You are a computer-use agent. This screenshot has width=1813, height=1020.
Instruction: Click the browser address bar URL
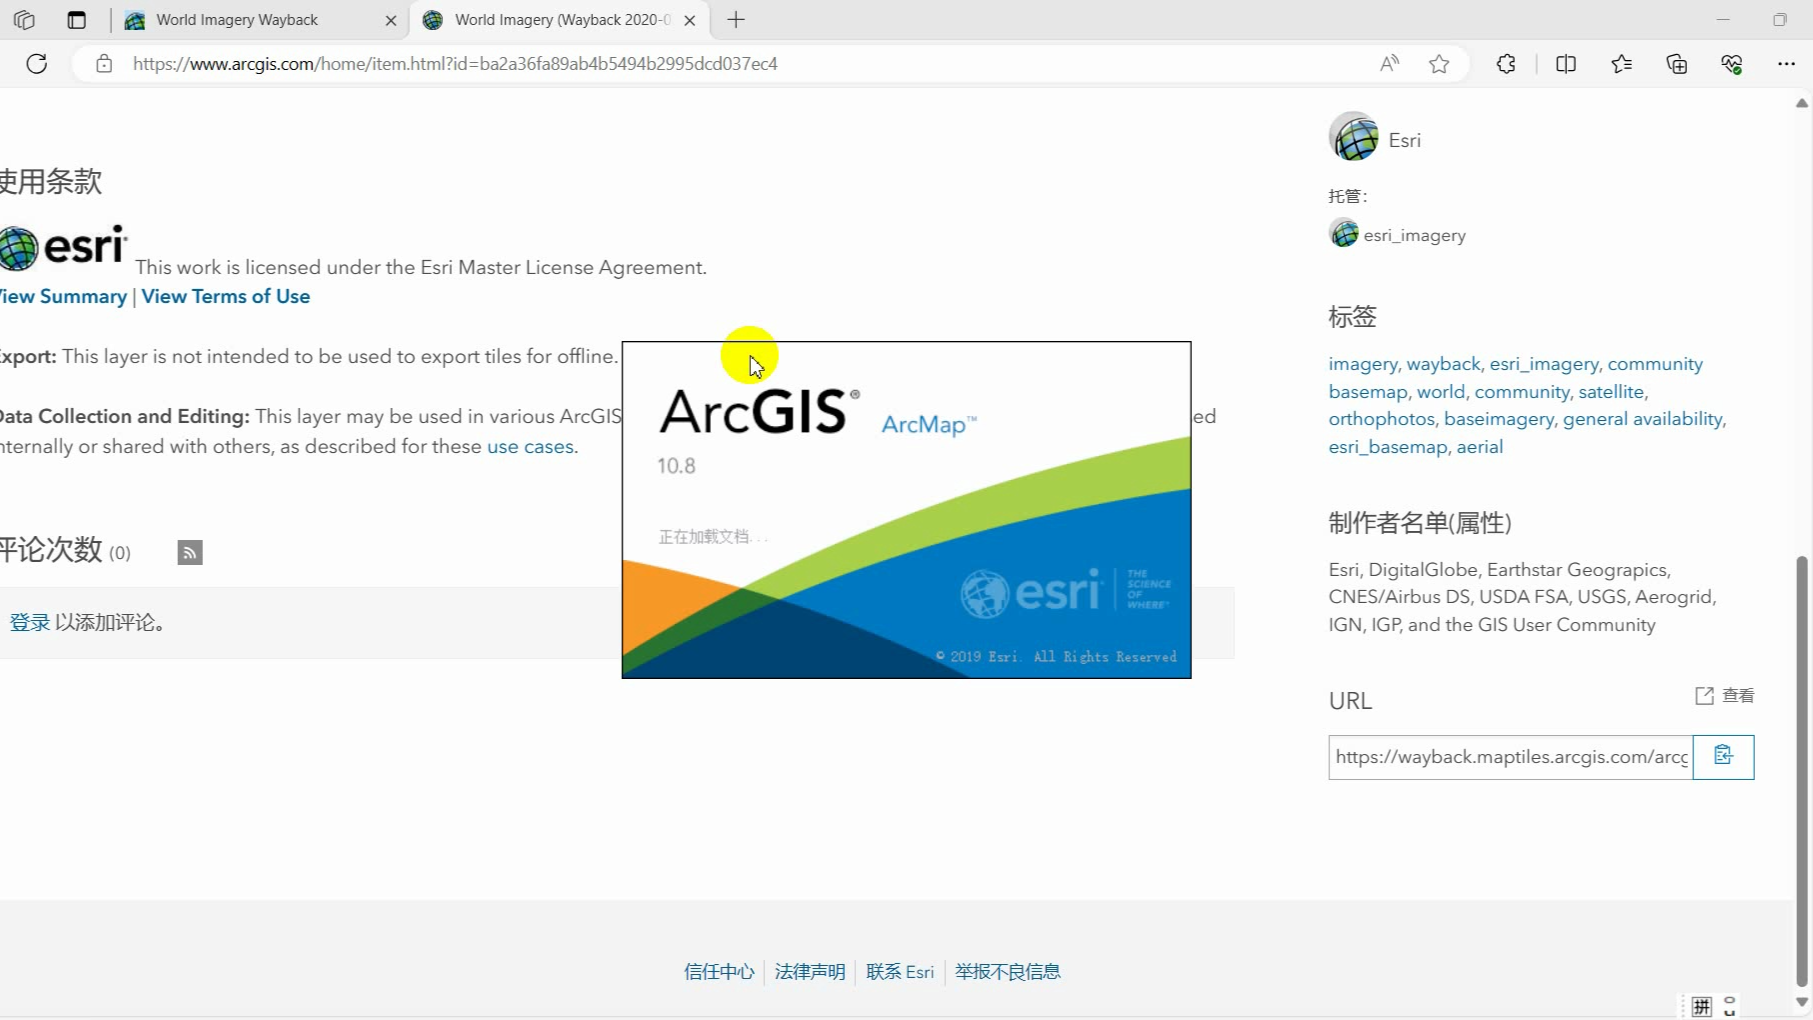pyautogui.click(x=455, y=64)
